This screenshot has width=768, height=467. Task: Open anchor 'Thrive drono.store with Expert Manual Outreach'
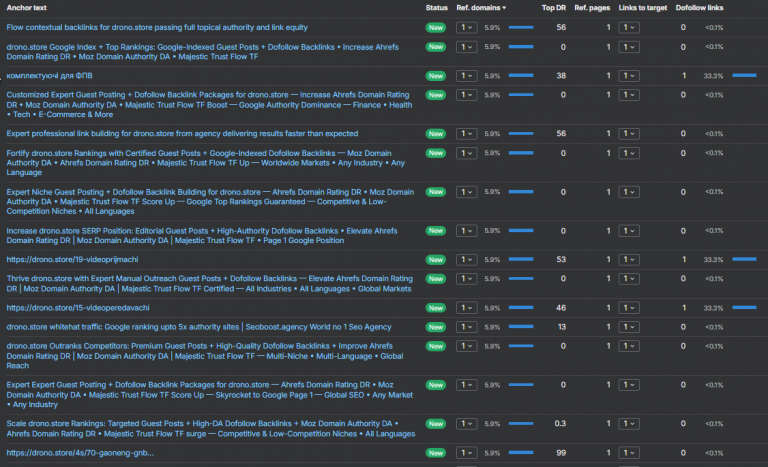(x=210, y=283)
